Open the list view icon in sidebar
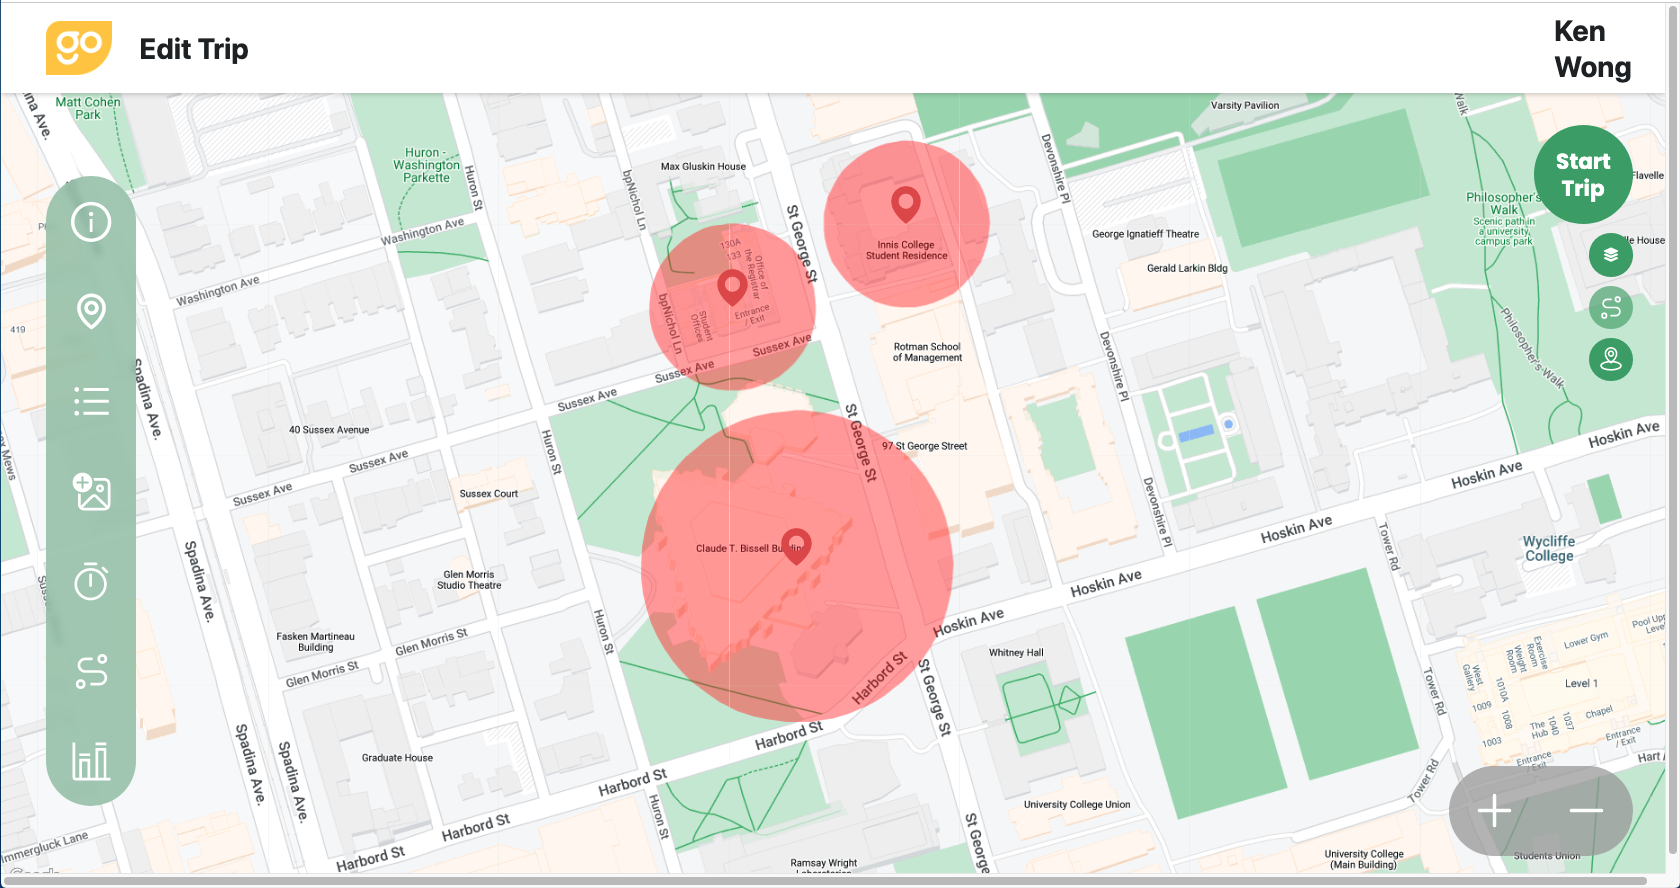 tap(91, 401)
